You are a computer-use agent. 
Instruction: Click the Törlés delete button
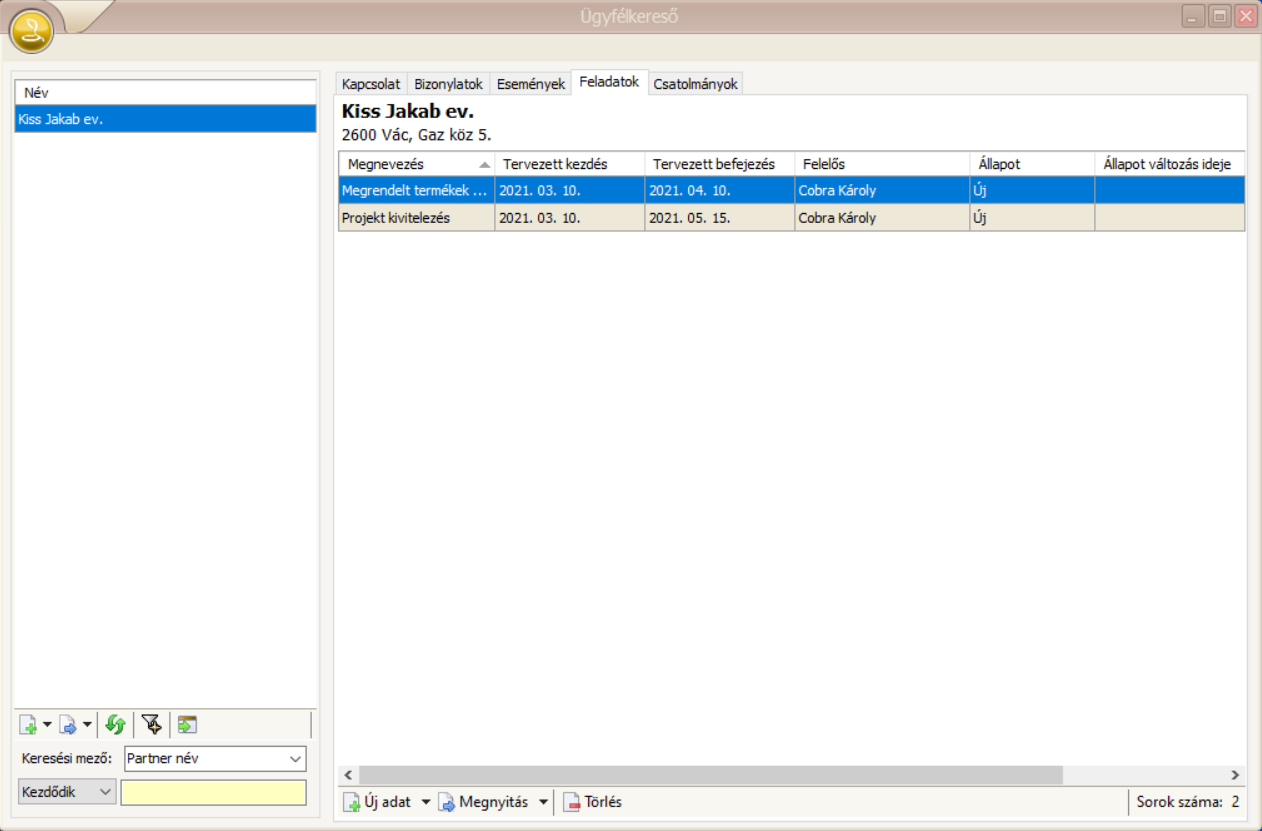tap(592, 802)
